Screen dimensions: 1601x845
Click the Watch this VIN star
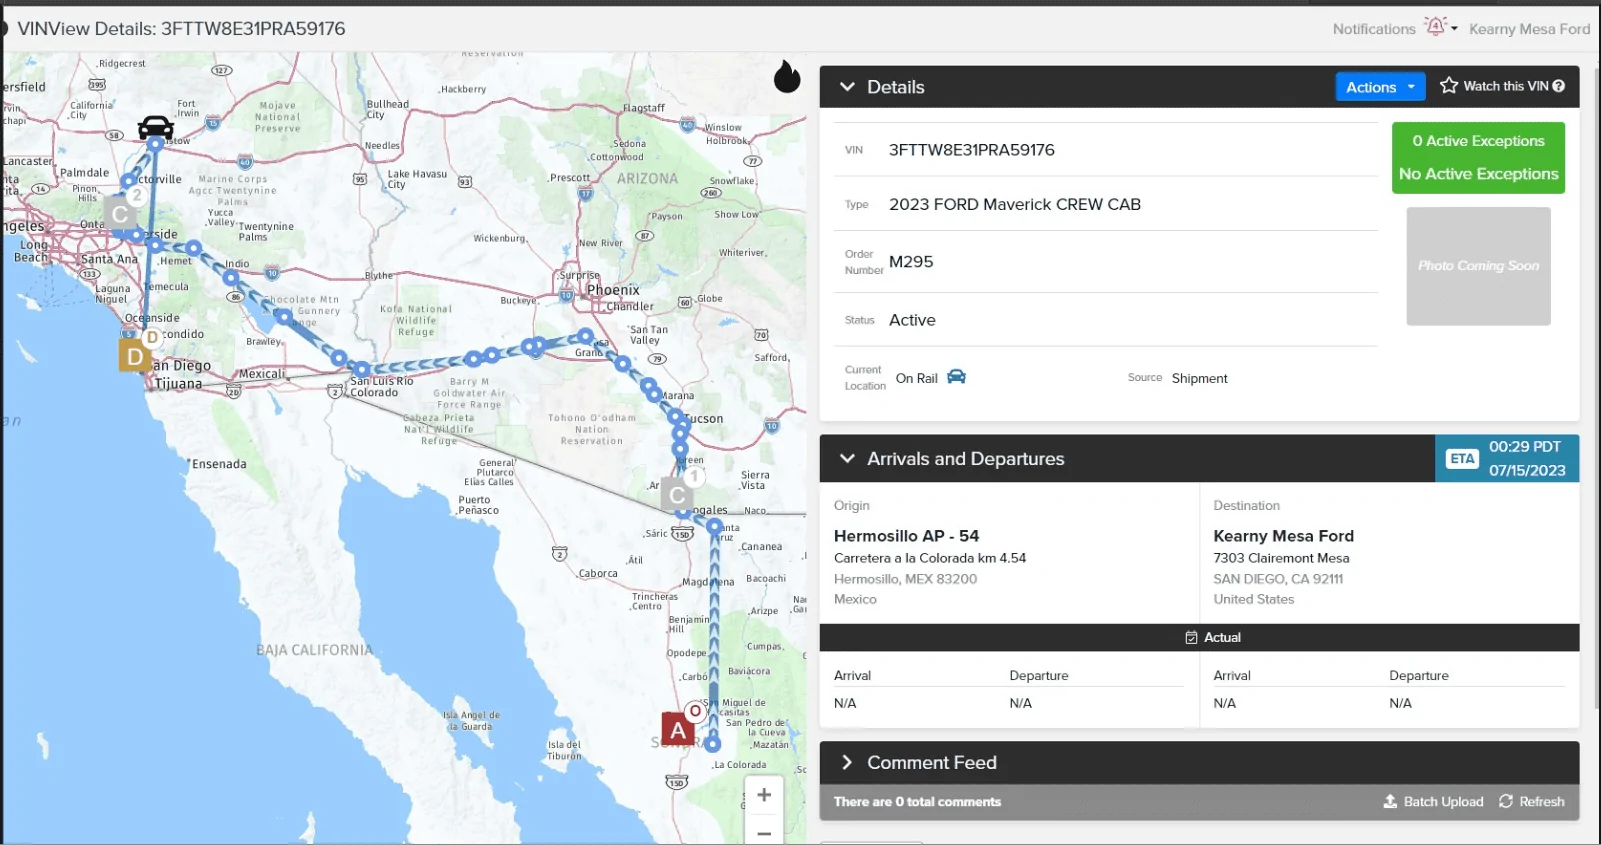(x=1449, y=86)
